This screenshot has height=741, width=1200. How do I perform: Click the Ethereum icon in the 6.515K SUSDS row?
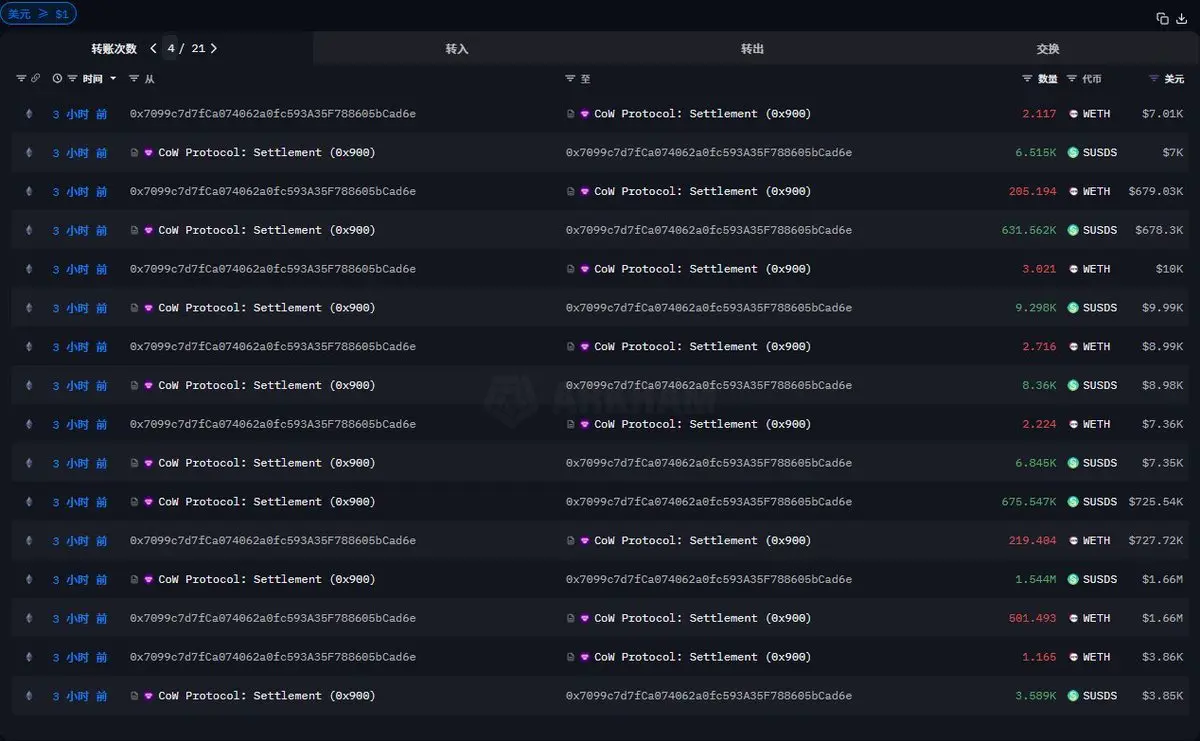[28, 153]
